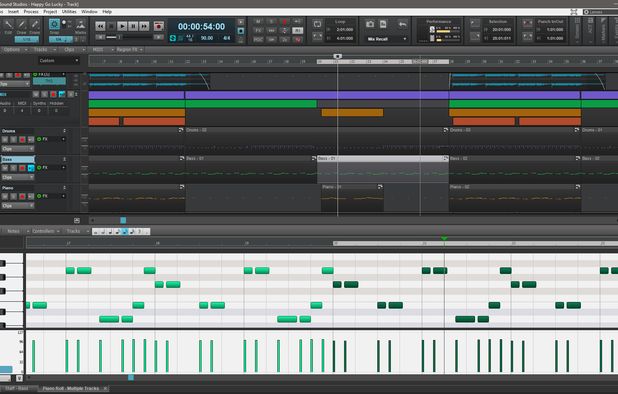Image resolution: width=618 pixels, height=394 pixels.
Task: Select the orange clip under the playhead
Action: tap(352, 113)
